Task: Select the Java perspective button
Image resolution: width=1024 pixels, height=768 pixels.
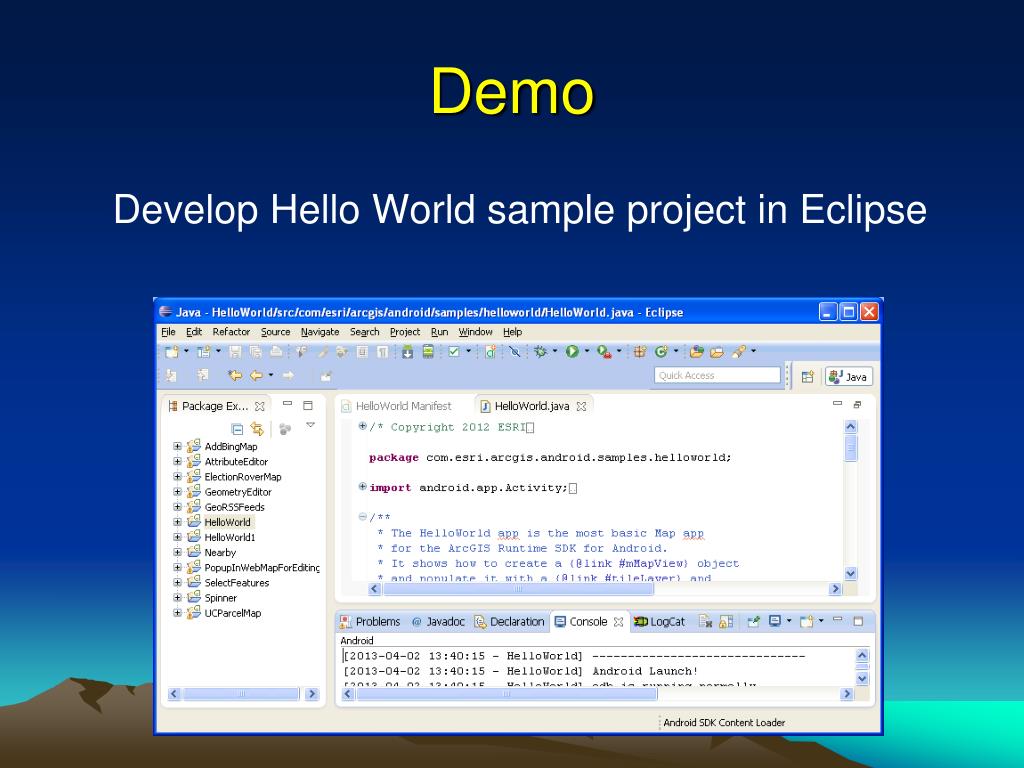Action: tap(849, 377)
